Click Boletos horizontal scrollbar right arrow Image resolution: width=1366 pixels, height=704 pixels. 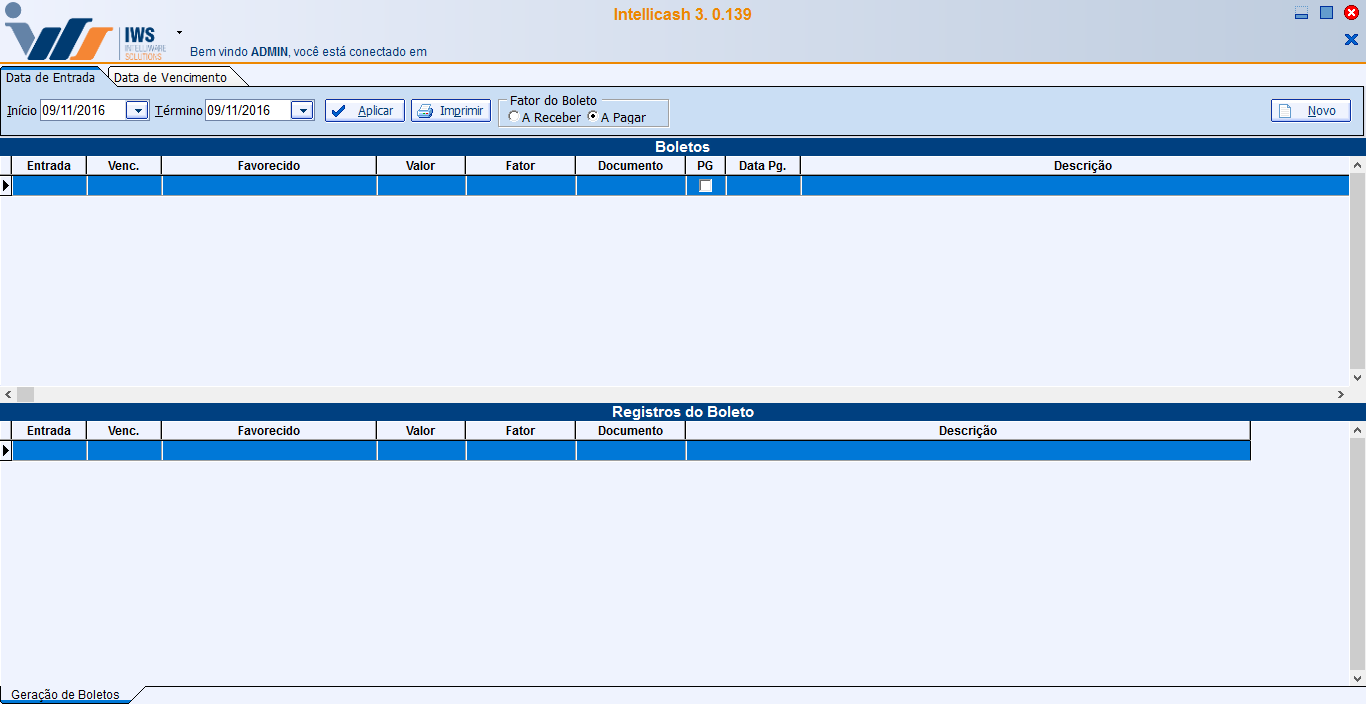(x=1341, y=395)
